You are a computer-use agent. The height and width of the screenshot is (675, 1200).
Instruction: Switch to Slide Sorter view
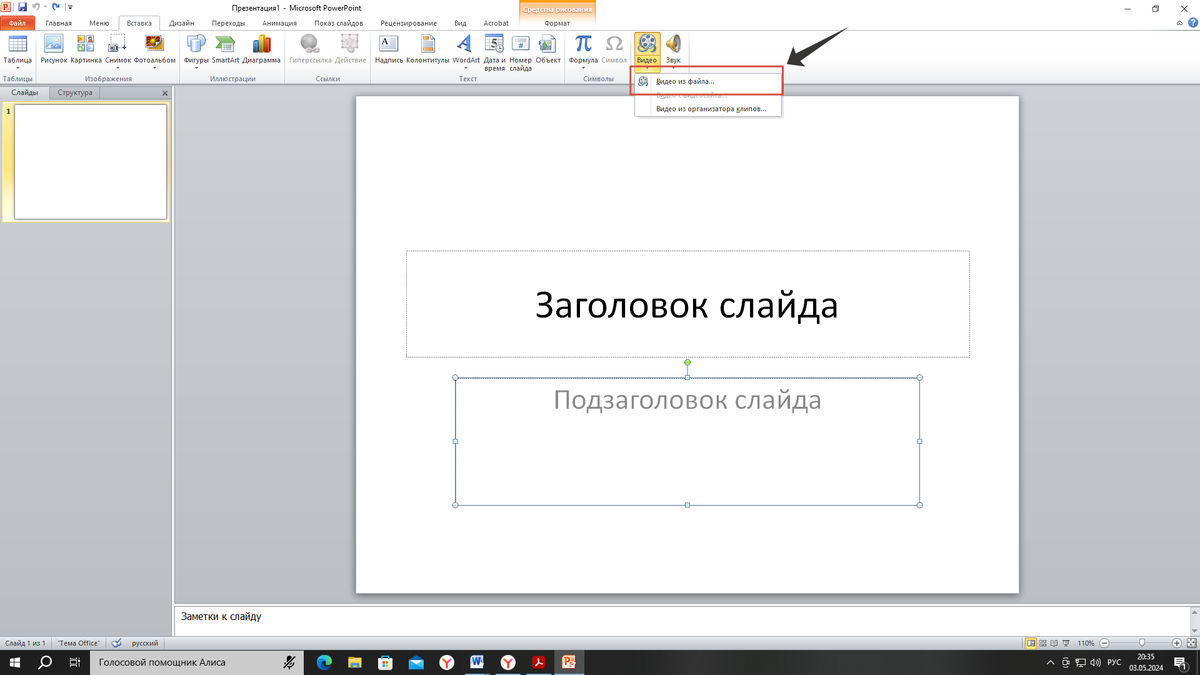[x=1043, y=643]
